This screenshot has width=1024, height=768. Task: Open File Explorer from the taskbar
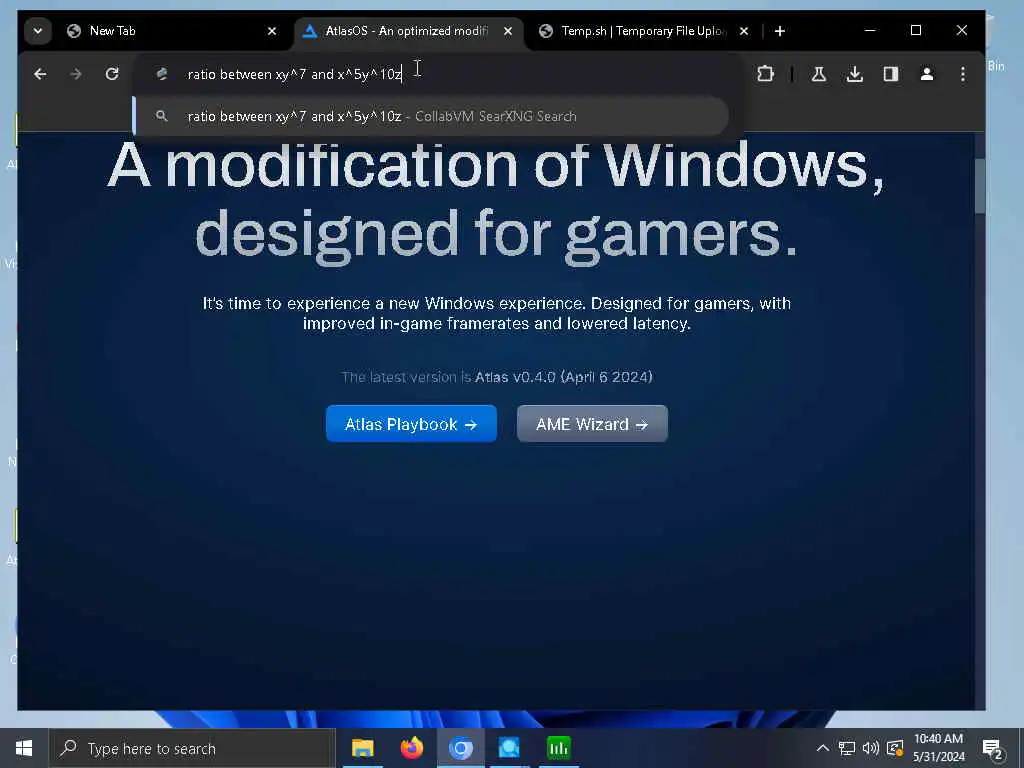click(x=363, y=748)
